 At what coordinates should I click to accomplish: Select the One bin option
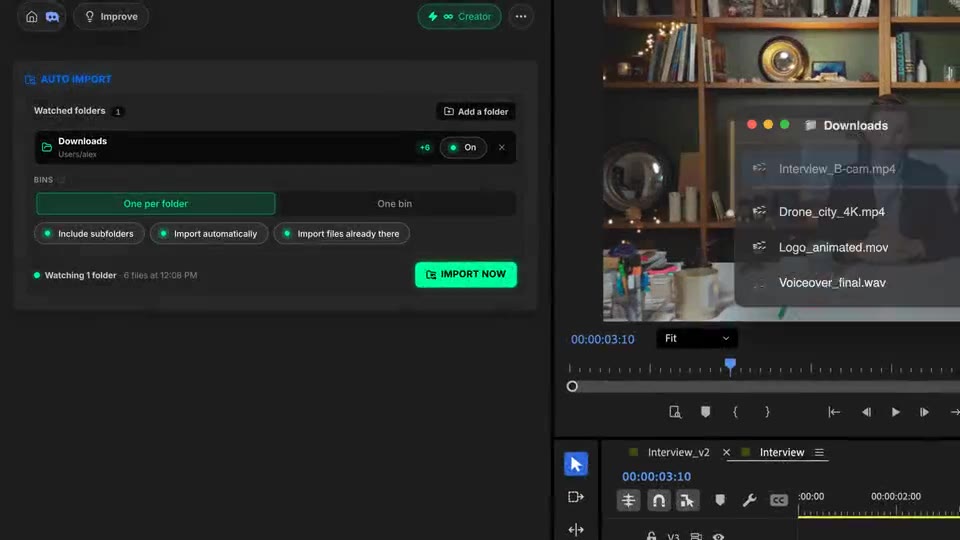(x=395, y=204)
